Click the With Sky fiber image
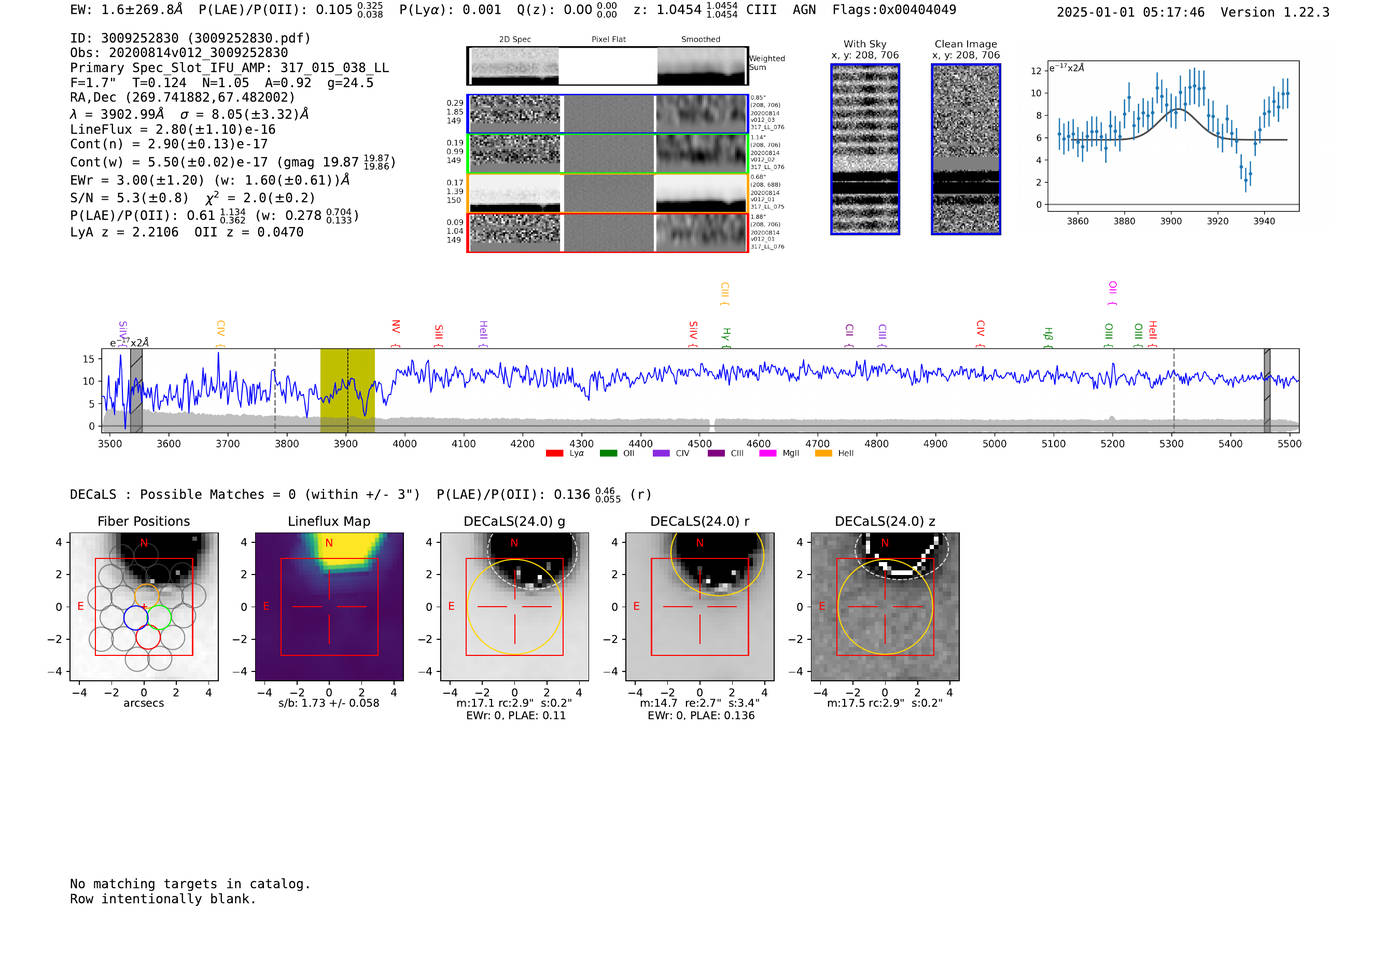The height and width of the screenshot is (953, 1400). [x=865, y=149]
